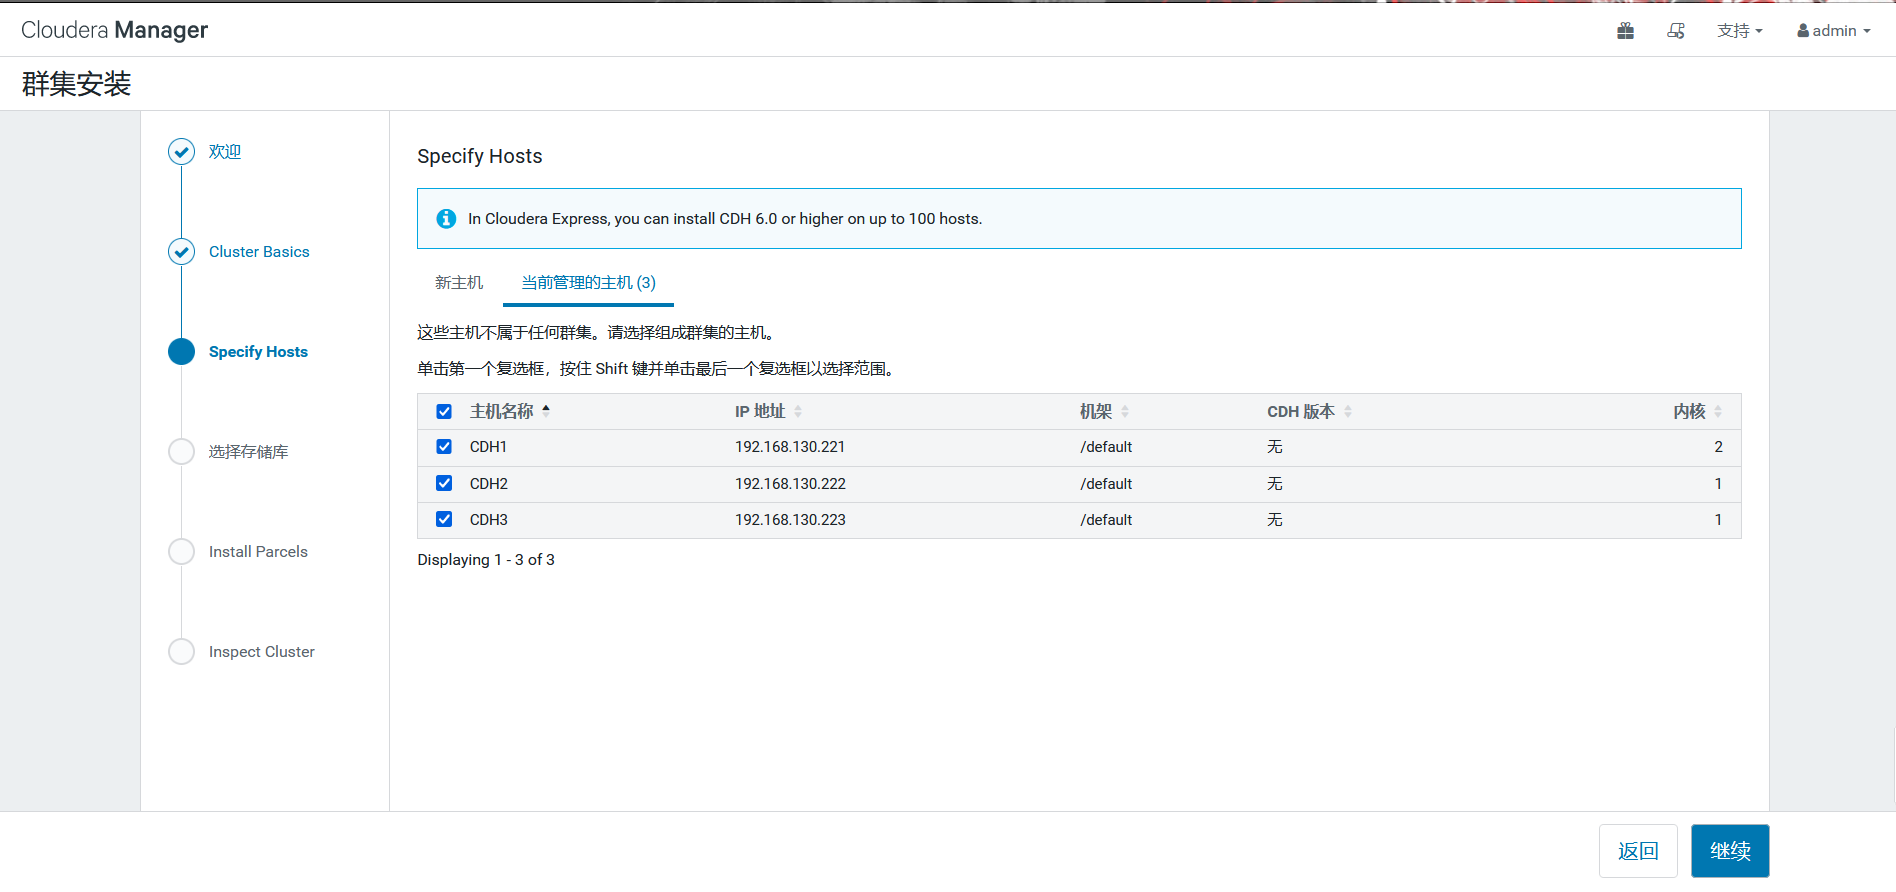Uncheck the CDH2 host checkbox
1896x892 pixels.
point(444,483)
